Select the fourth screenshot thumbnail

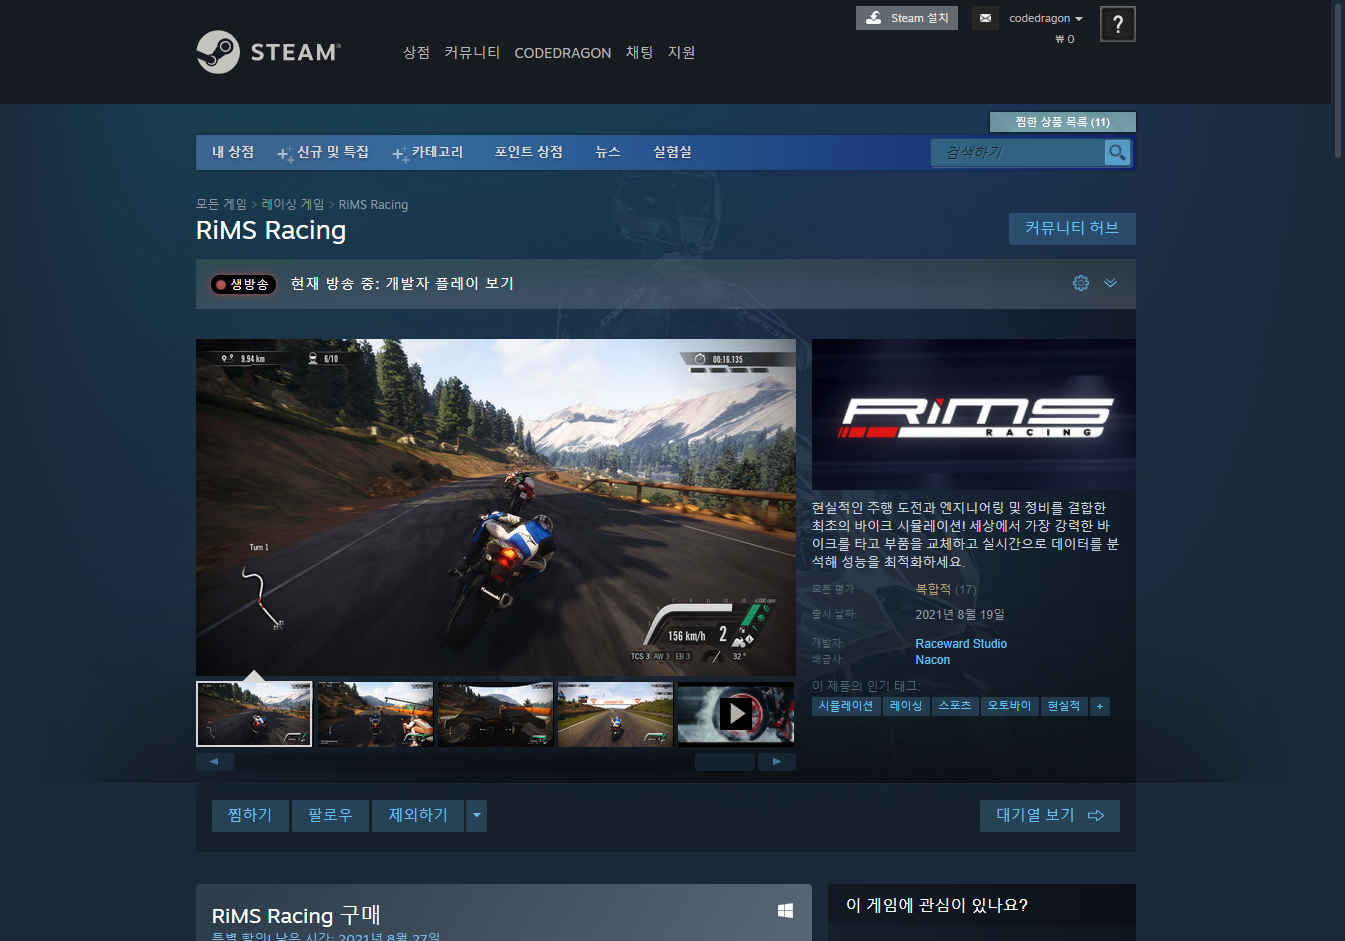point(615,714)
